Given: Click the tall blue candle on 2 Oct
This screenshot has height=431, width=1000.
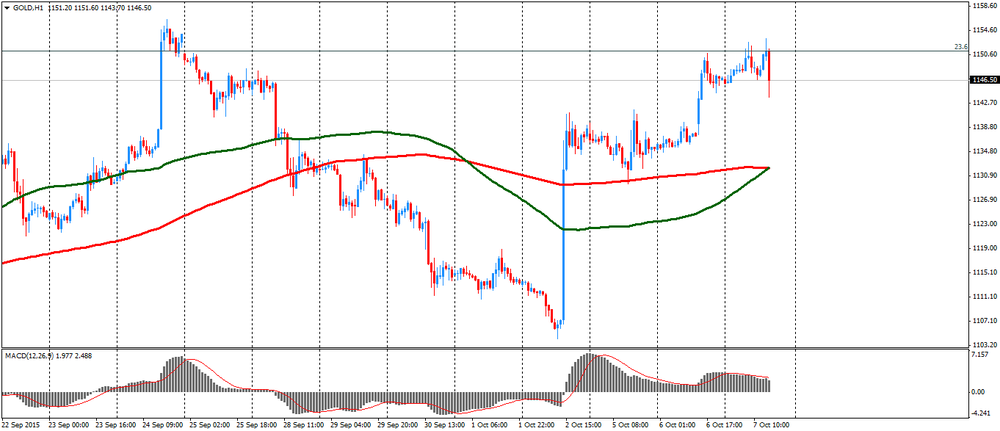Looking at the screenshot, I should [563, 245].
